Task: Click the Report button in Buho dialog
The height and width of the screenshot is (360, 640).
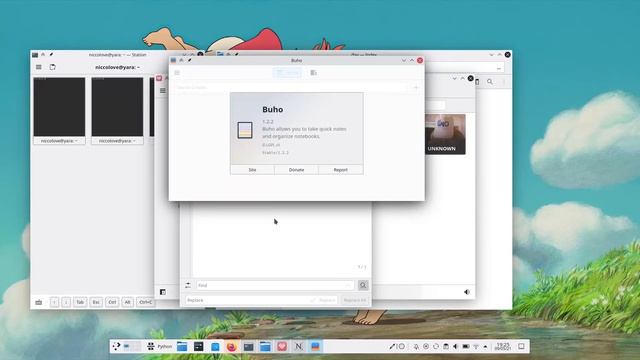Action: point(340,170)
